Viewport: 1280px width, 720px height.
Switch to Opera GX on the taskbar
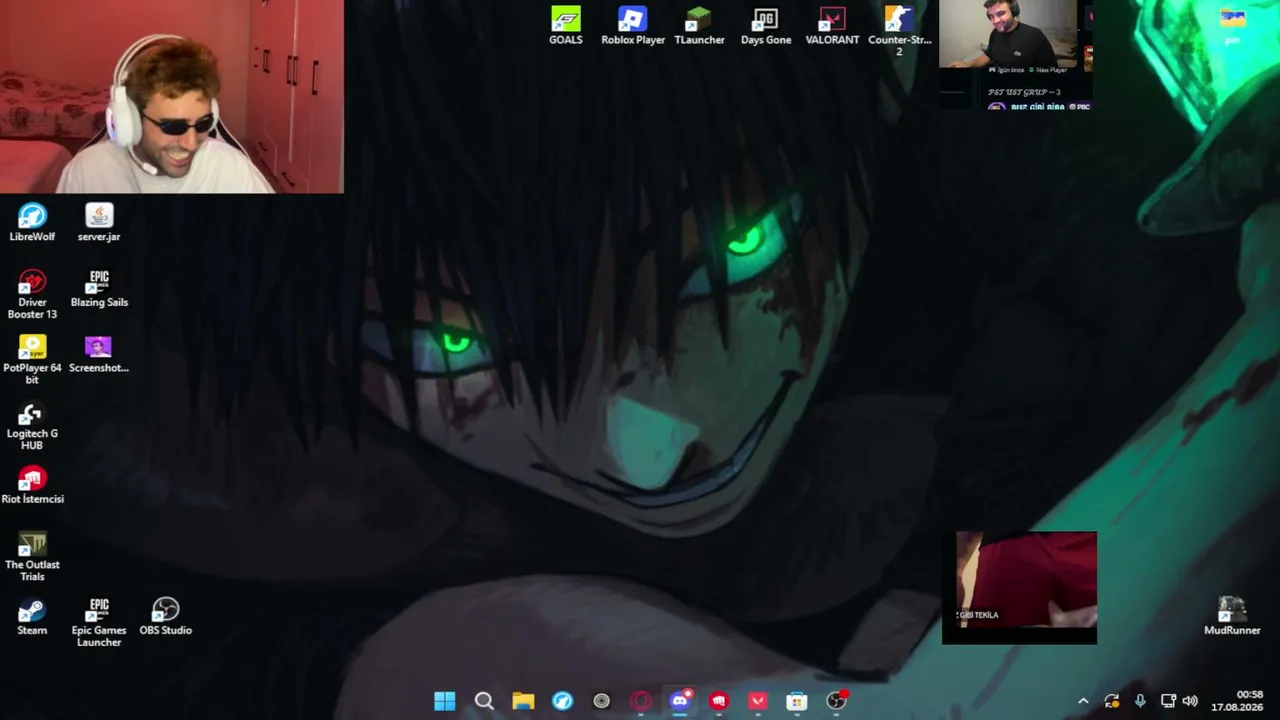tap(640, 701)
